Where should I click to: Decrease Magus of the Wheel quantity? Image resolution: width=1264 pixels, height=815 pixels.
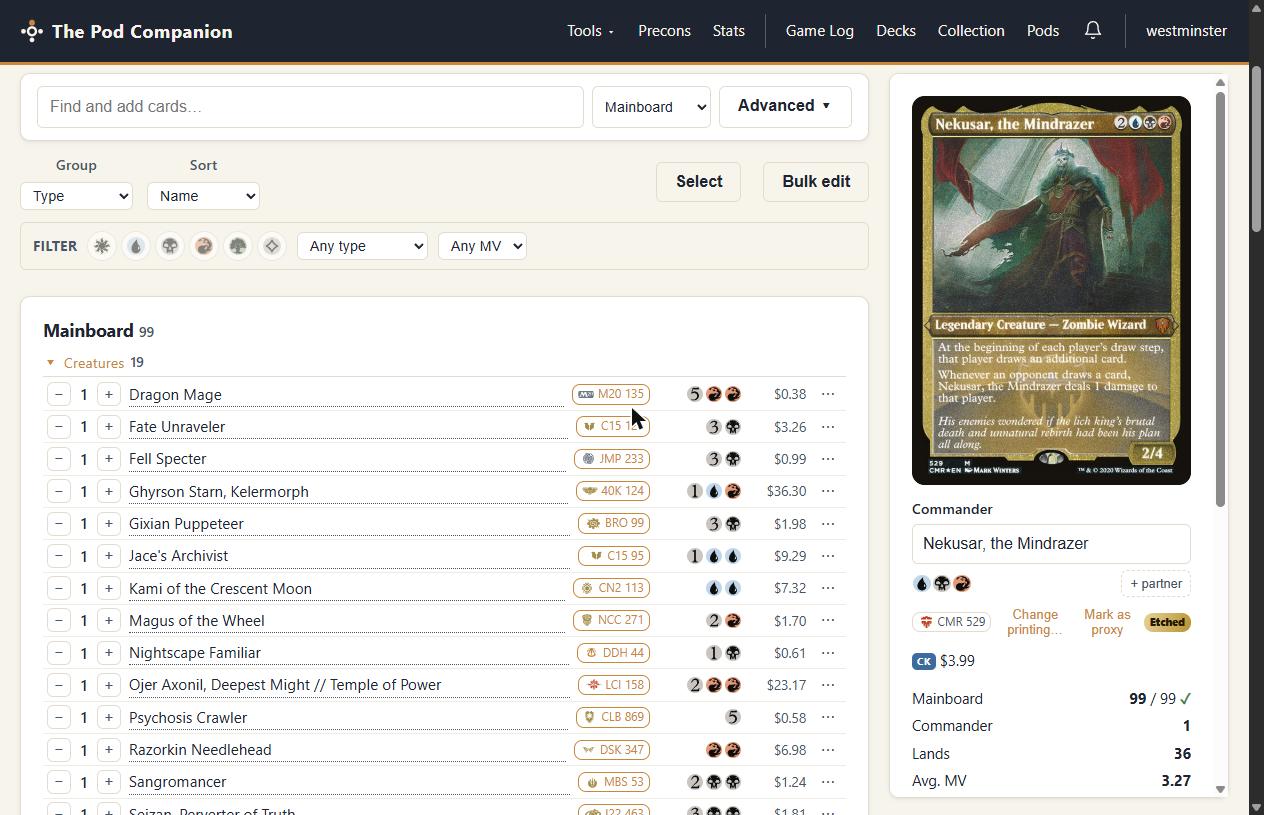coord(59,620)
